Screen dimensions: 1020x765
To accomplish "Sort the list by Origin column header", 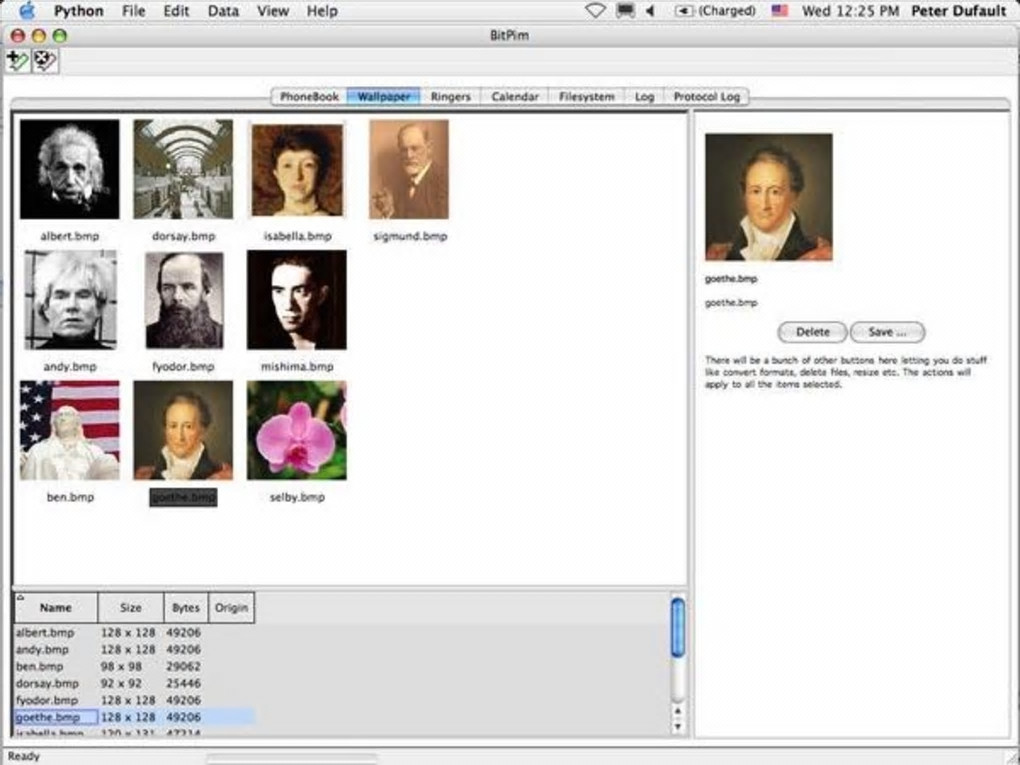I will pos(232,608).
